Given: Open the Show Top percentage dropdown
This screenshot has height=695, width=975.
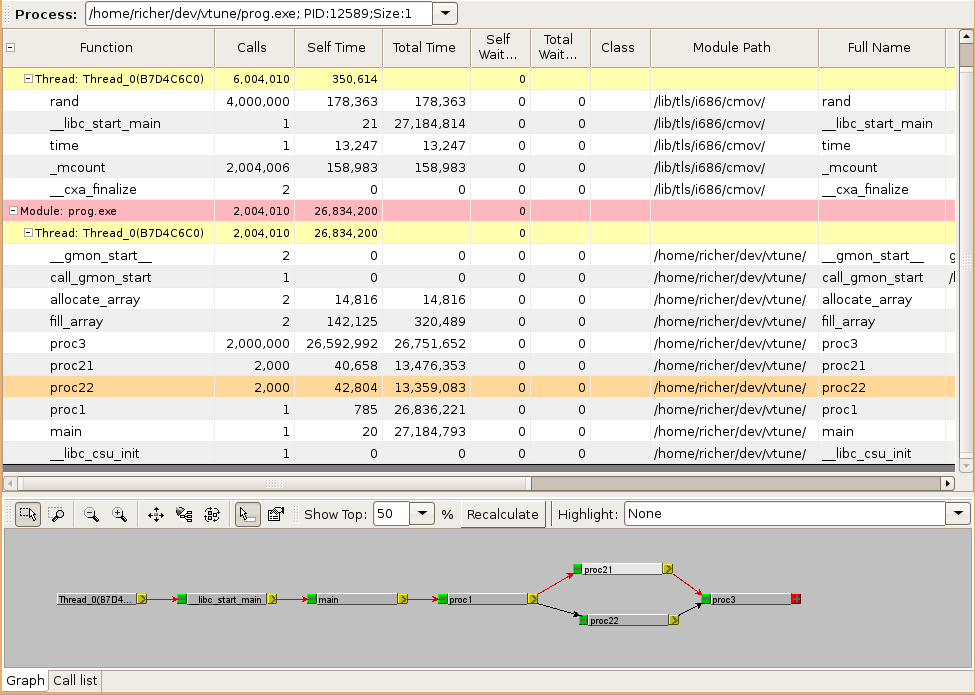Looking at the screenshot, I should click(x=423, y=514).
